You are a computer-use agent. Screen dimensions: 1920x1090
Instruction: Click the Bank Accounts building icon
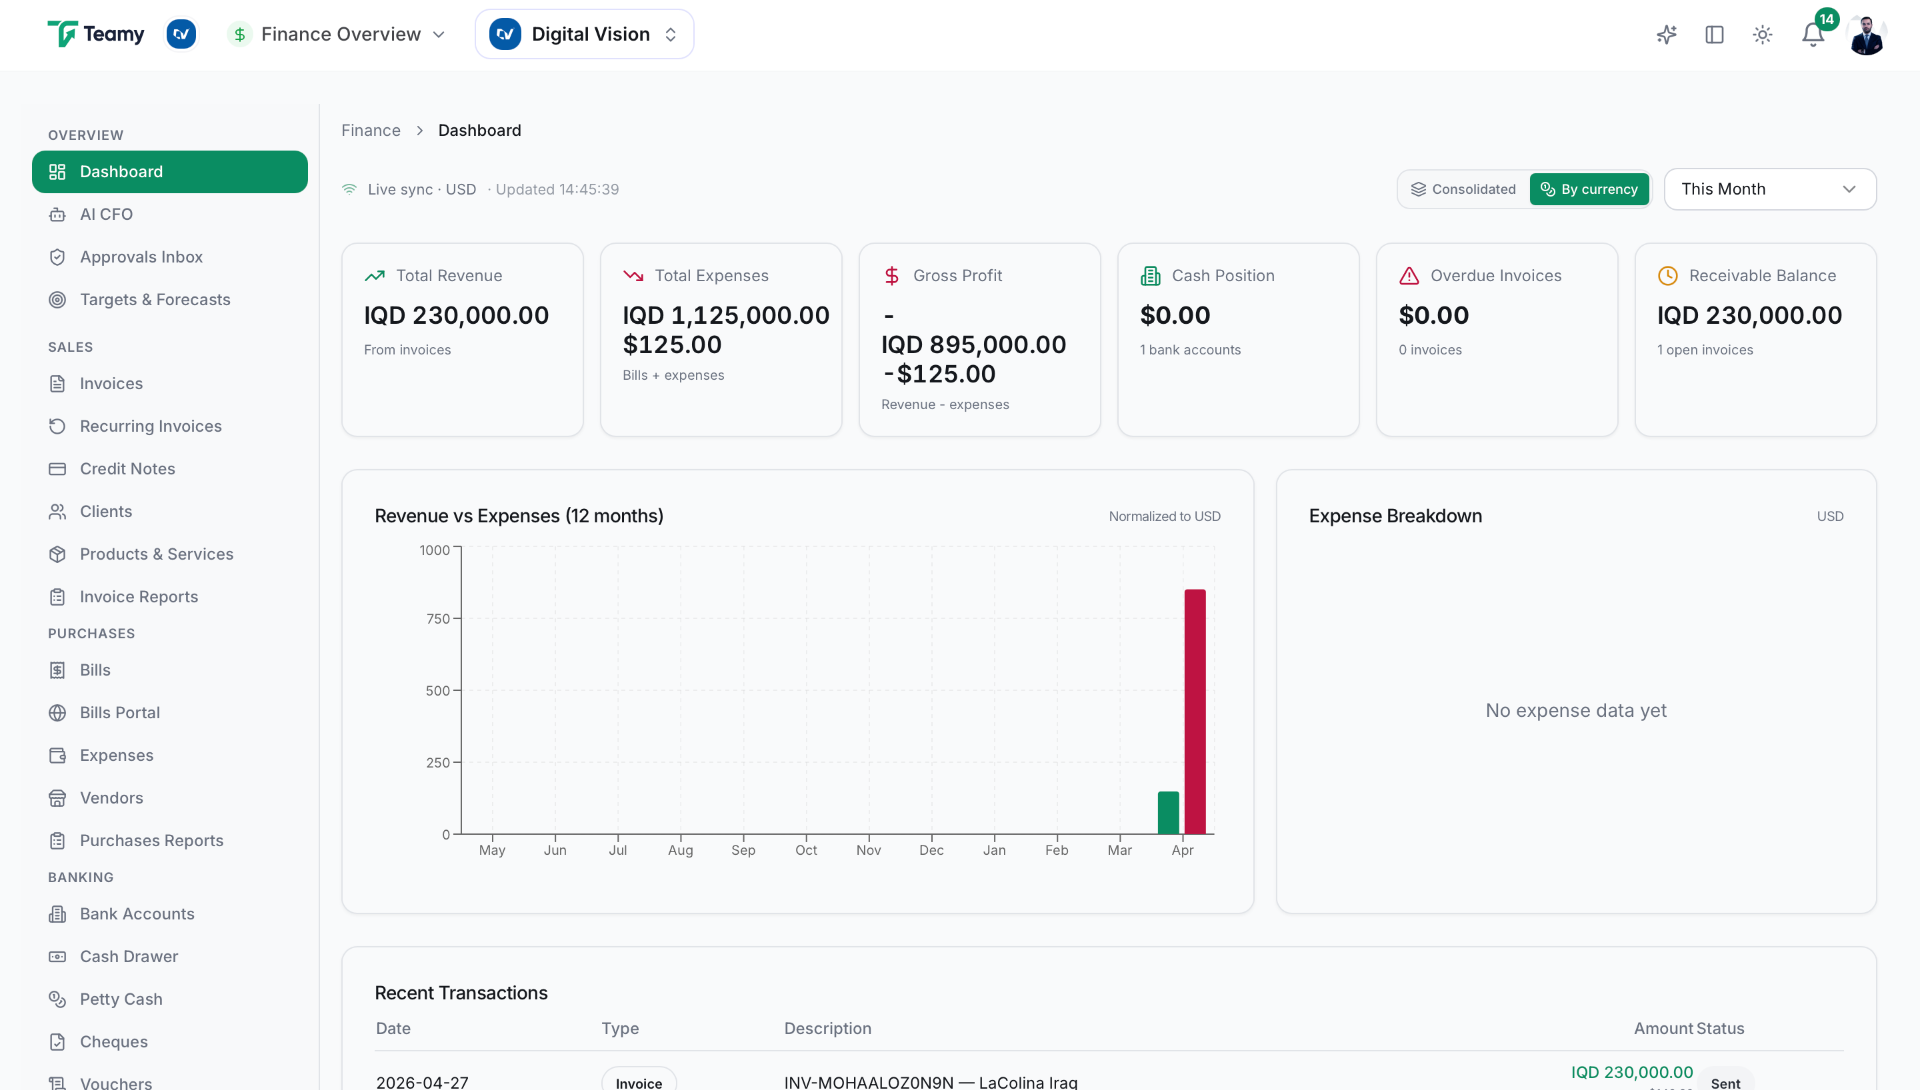click(57, 914)
